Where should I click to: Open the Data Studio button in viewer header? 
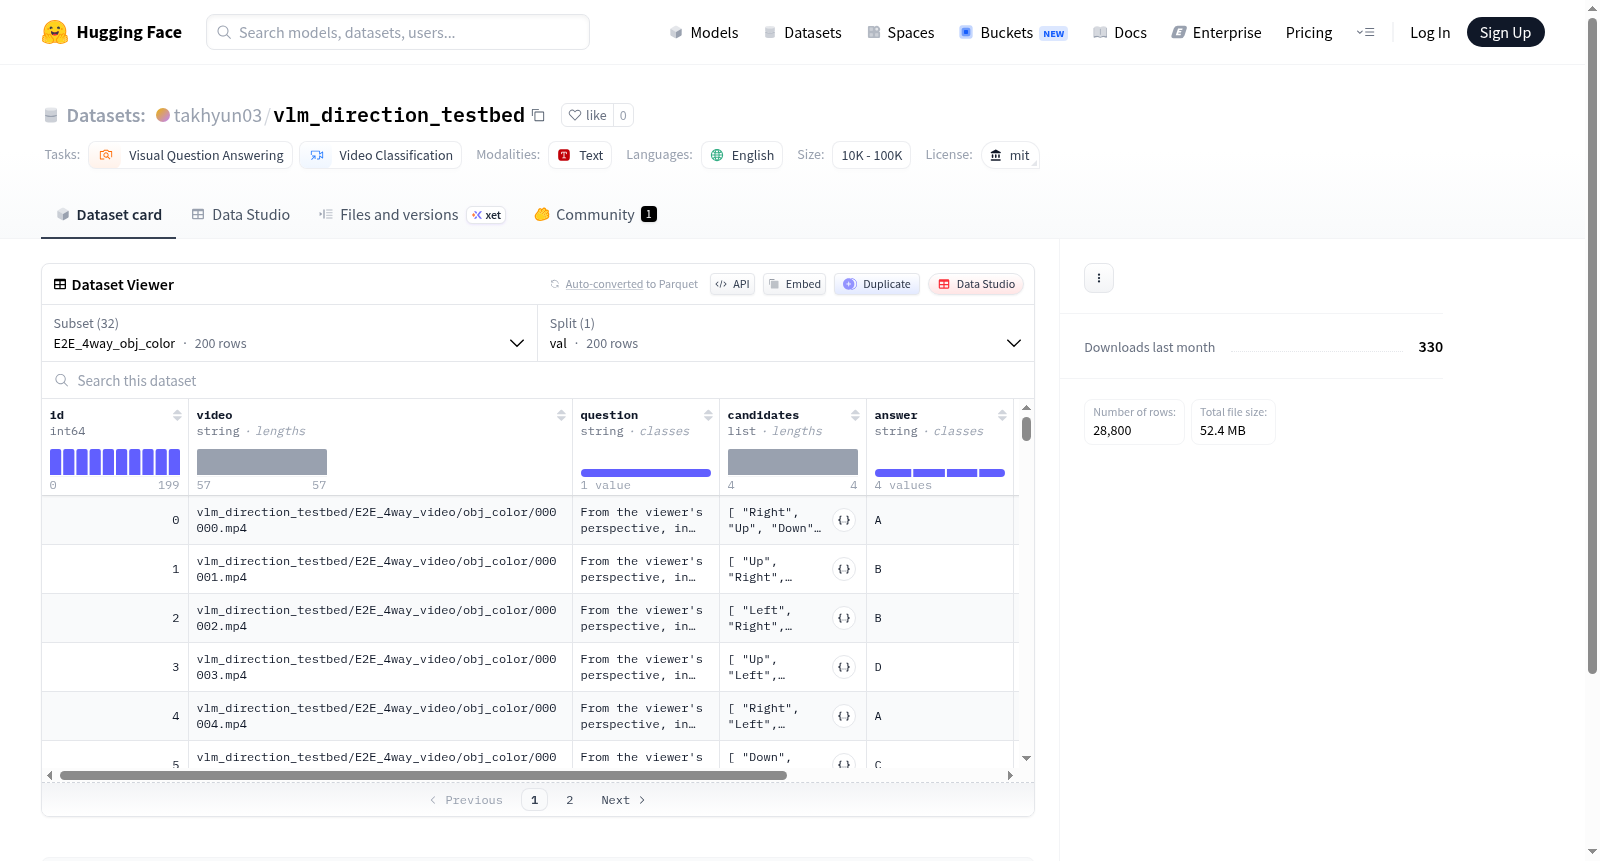pos(976,284)
